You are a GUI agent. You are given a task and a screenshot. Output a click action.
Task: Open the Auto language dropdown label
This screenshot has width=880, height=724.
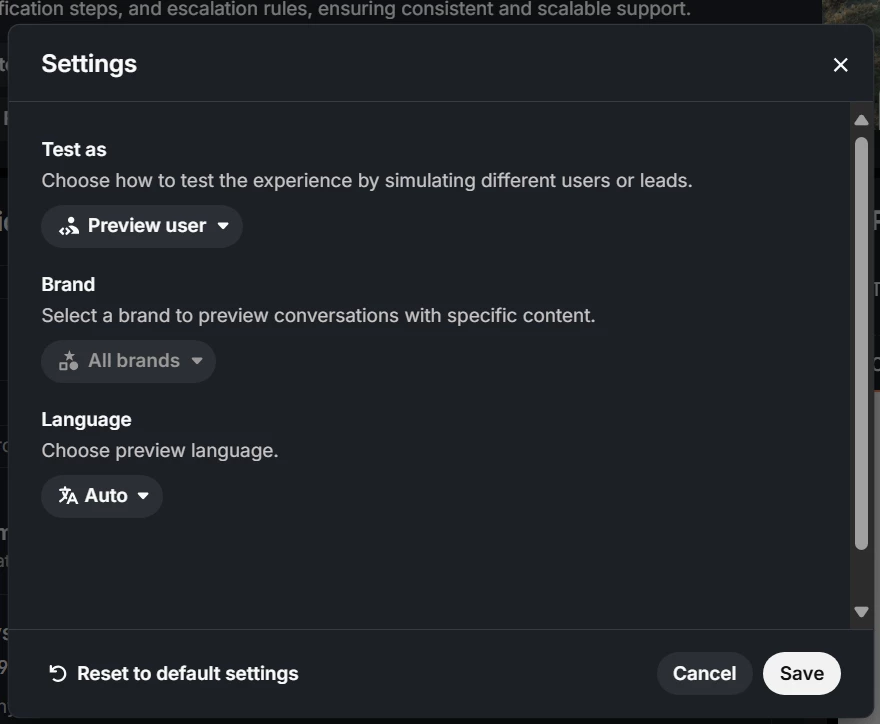coord(106,496)
